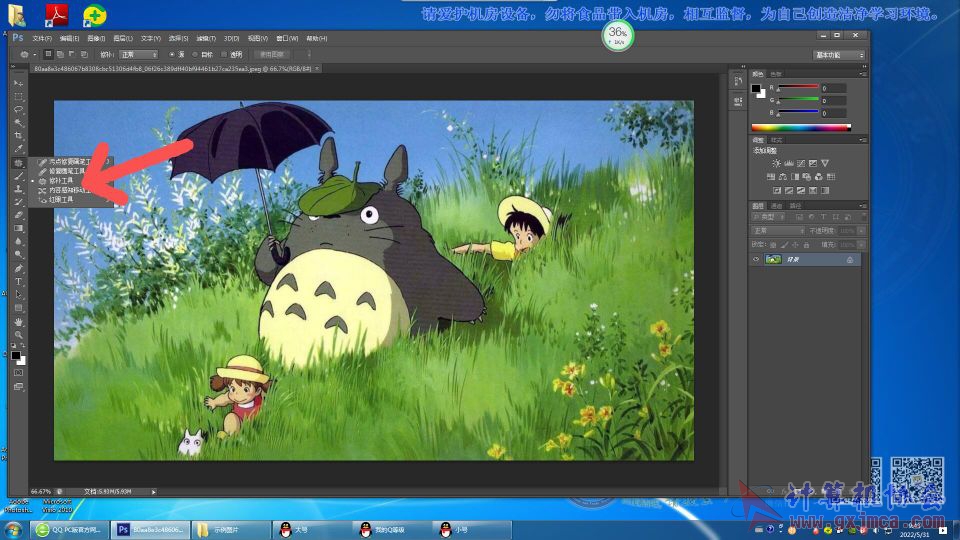Open the tool preset picker arrow
960x540 pixels.
[x=35, y=54]
